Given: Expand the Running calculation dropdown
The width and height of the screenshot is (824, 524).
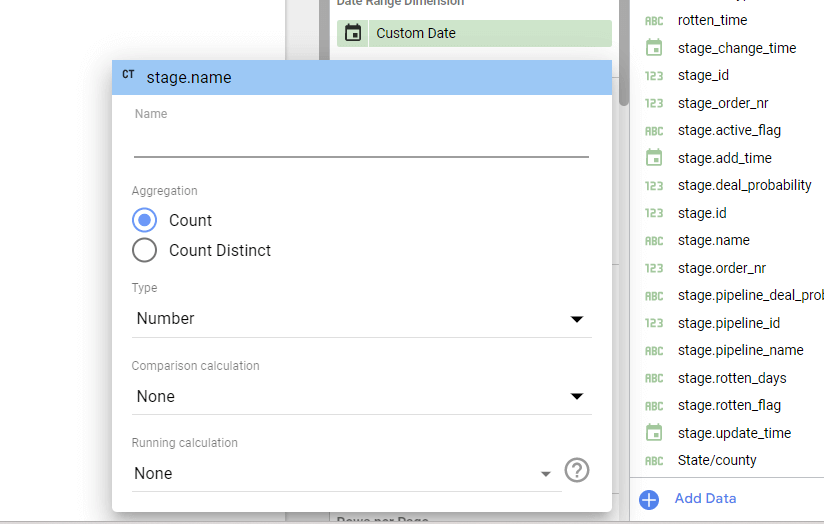Looking at the screenshot, I should click(347, 474).
